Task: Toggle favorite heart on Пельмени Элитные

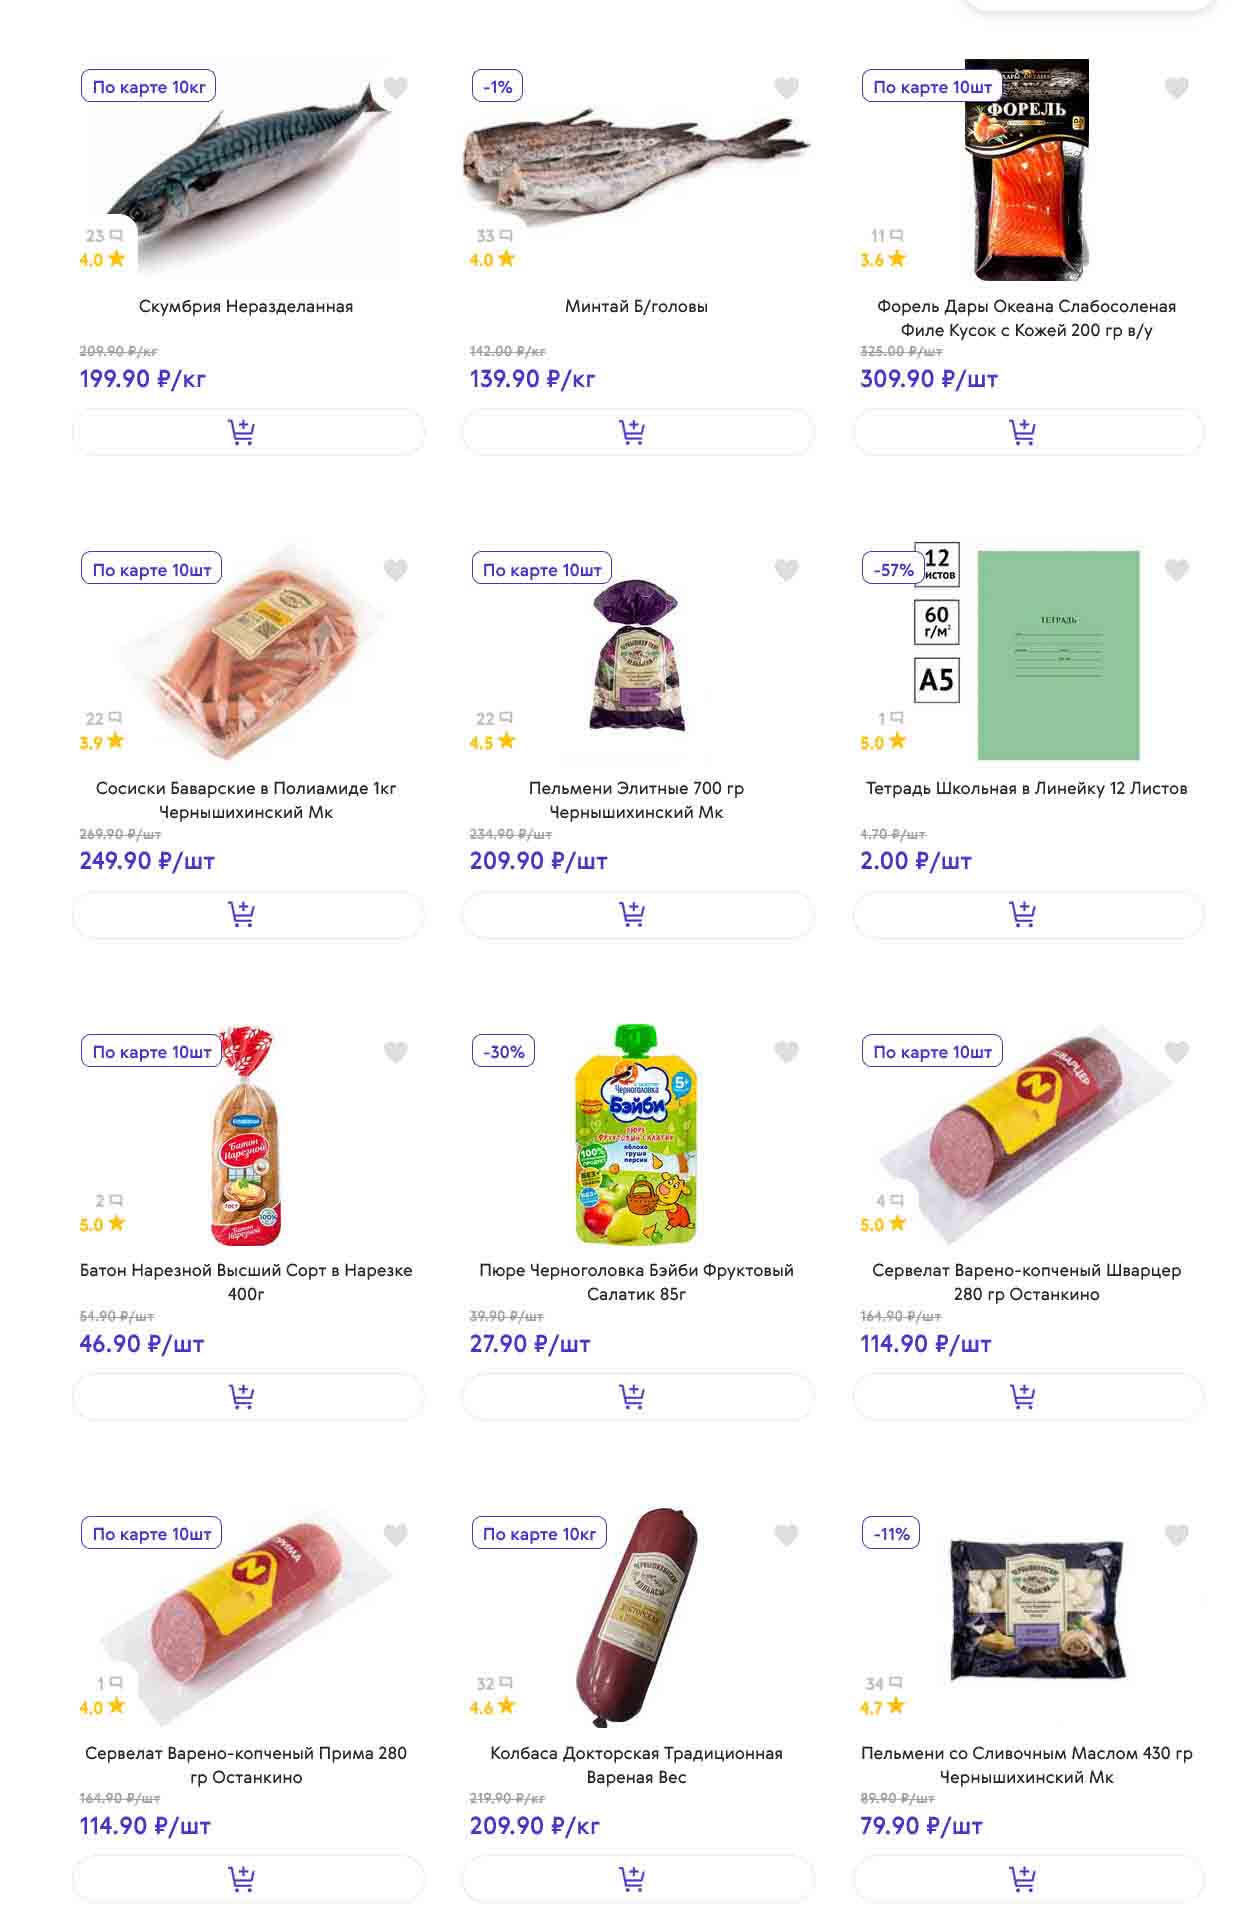Action: pos(787,570)
